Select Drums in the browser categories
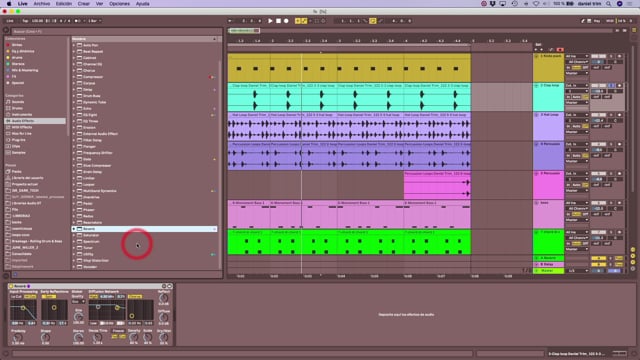This screenshot has height=360, width=640. 18,108
